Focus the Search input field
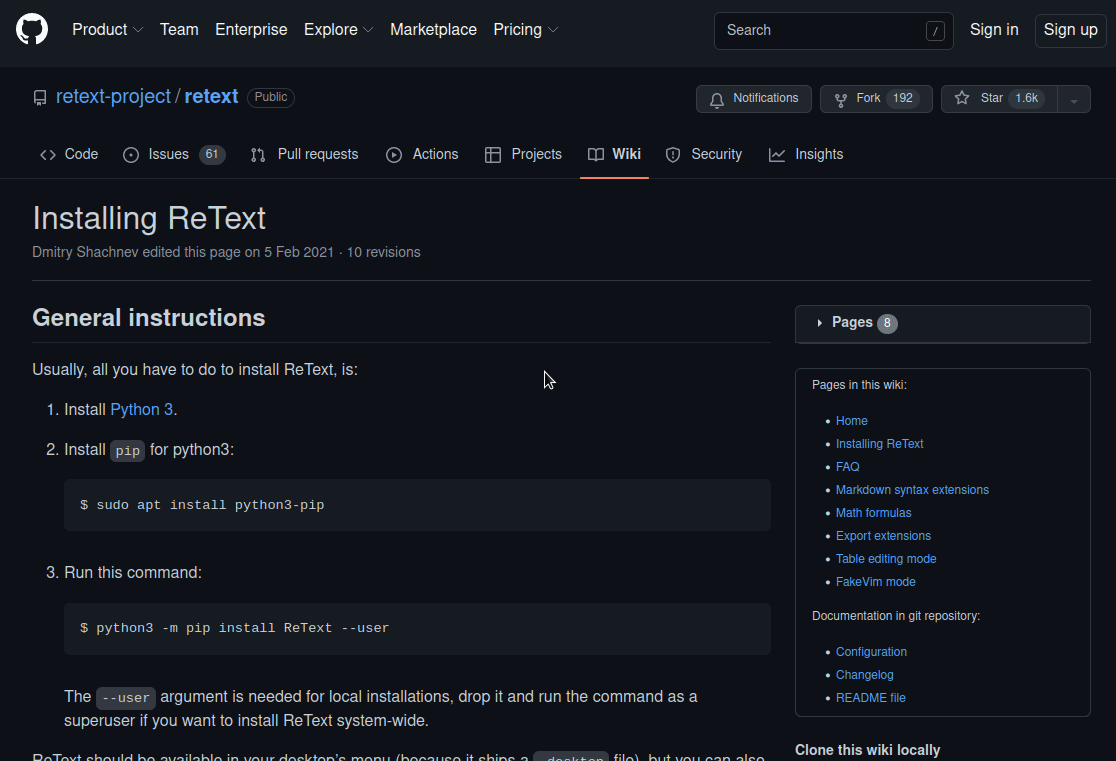The image size is (1116, 761). 833,31
